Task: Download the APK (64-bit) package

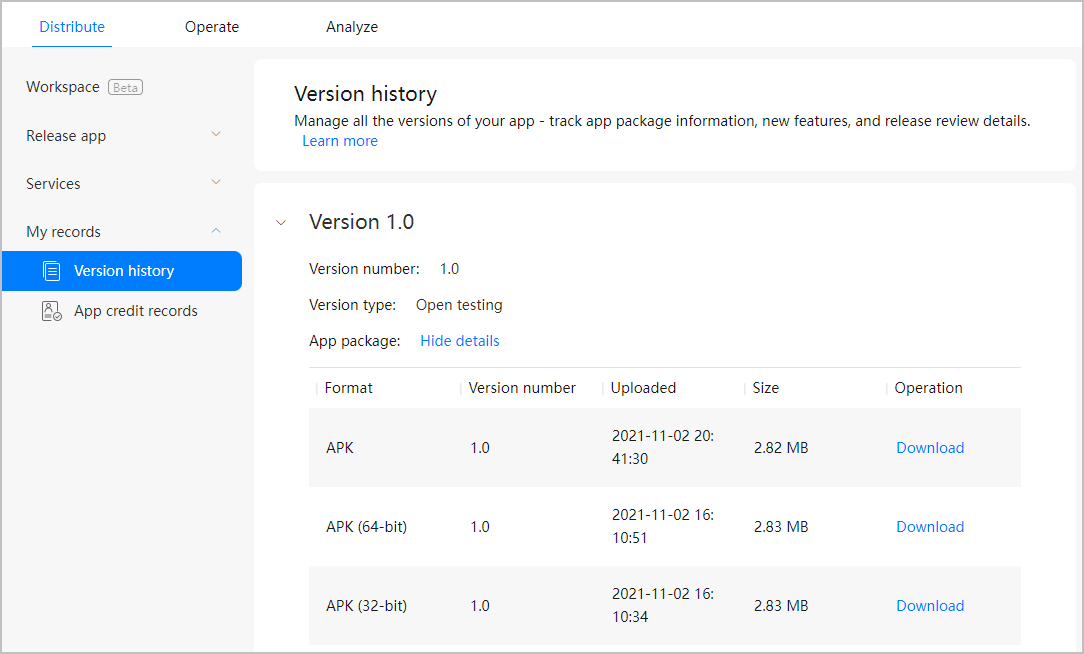Action: [930, 527]
